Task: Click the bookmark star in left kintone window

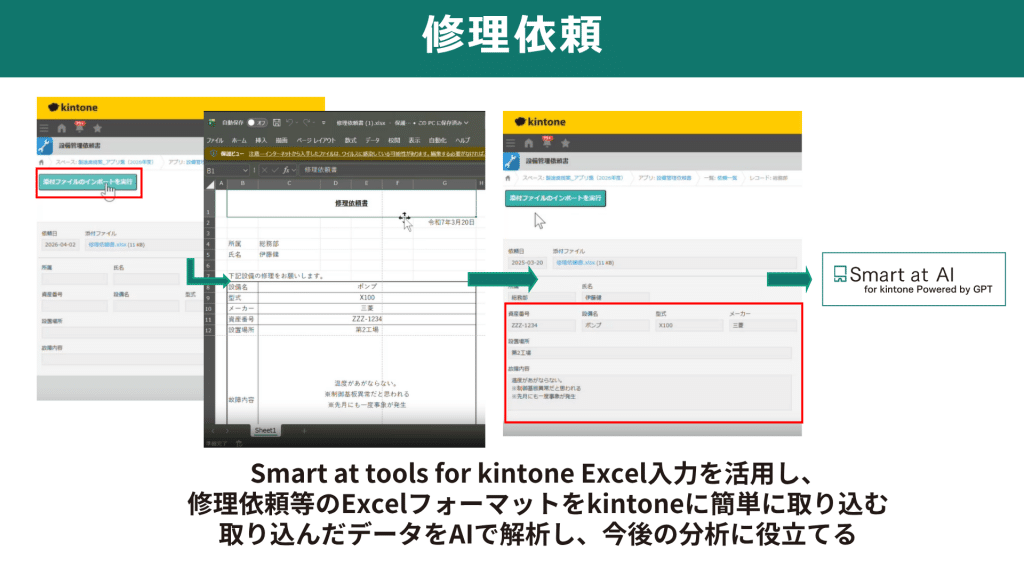Action: 97,129
